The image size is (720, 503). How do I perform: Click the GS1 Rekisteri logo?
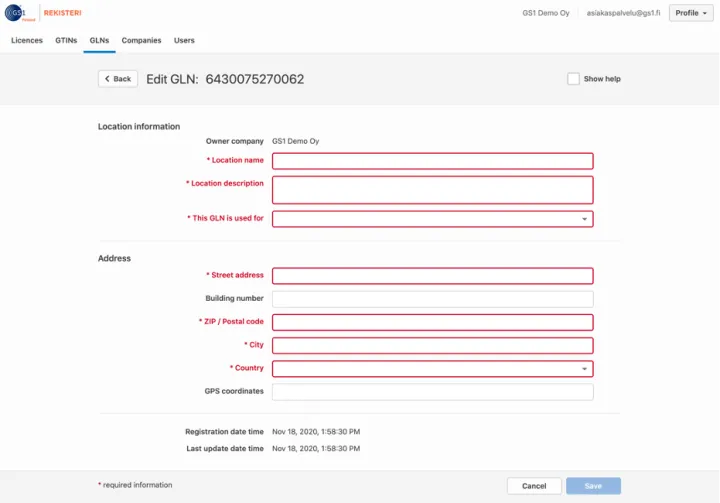click(x=43, y=13)
